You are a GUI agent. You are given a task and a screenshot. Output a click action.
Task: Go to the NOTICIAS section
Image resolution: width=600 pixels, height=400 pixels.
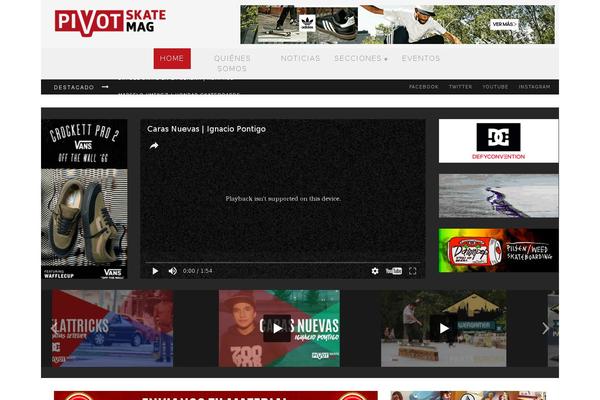[300, 59]
